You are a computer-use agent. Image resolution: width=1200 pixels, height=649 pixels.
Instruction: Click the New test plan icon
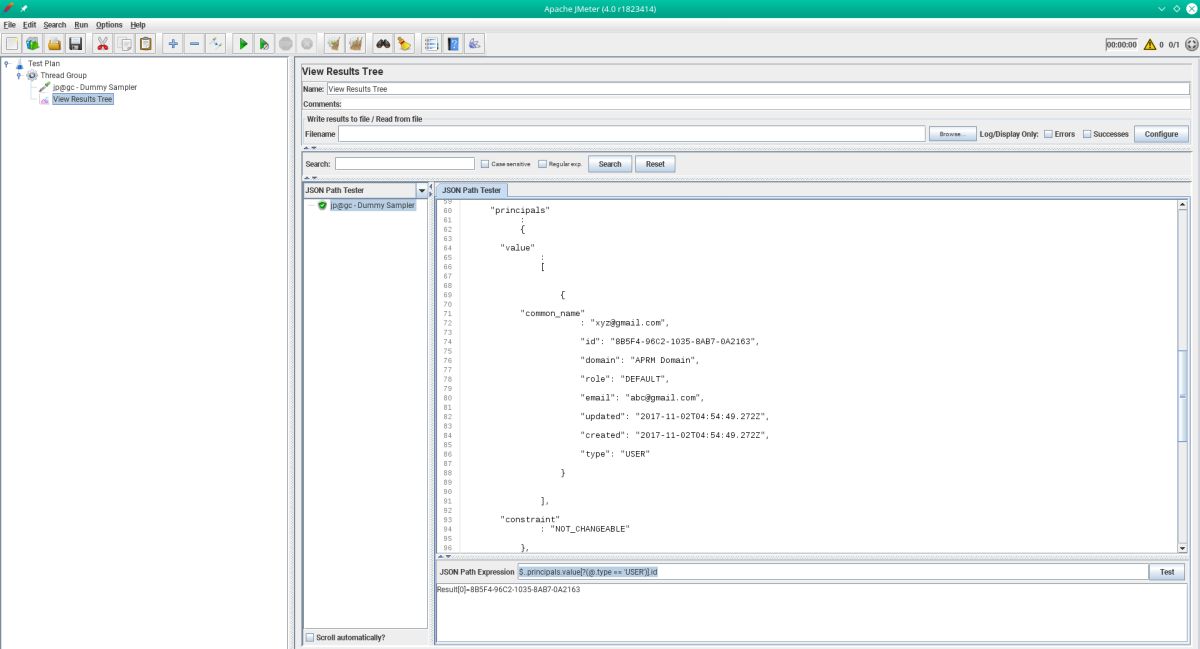click(11, 43)
